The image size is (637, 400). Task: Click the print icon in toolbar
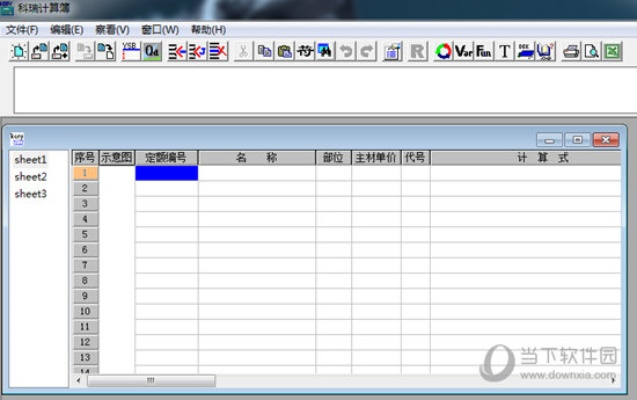pos(571,51)
